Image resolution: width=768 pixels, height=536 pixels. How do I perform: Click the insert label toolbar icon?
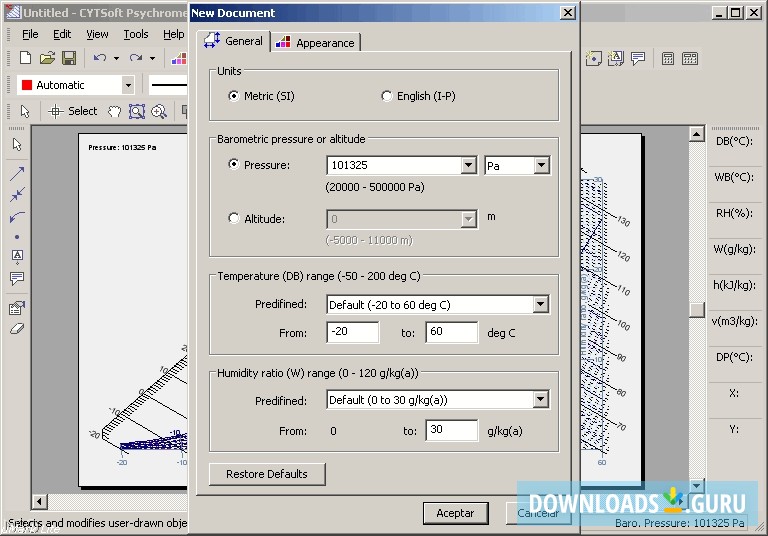click(616, 59)
